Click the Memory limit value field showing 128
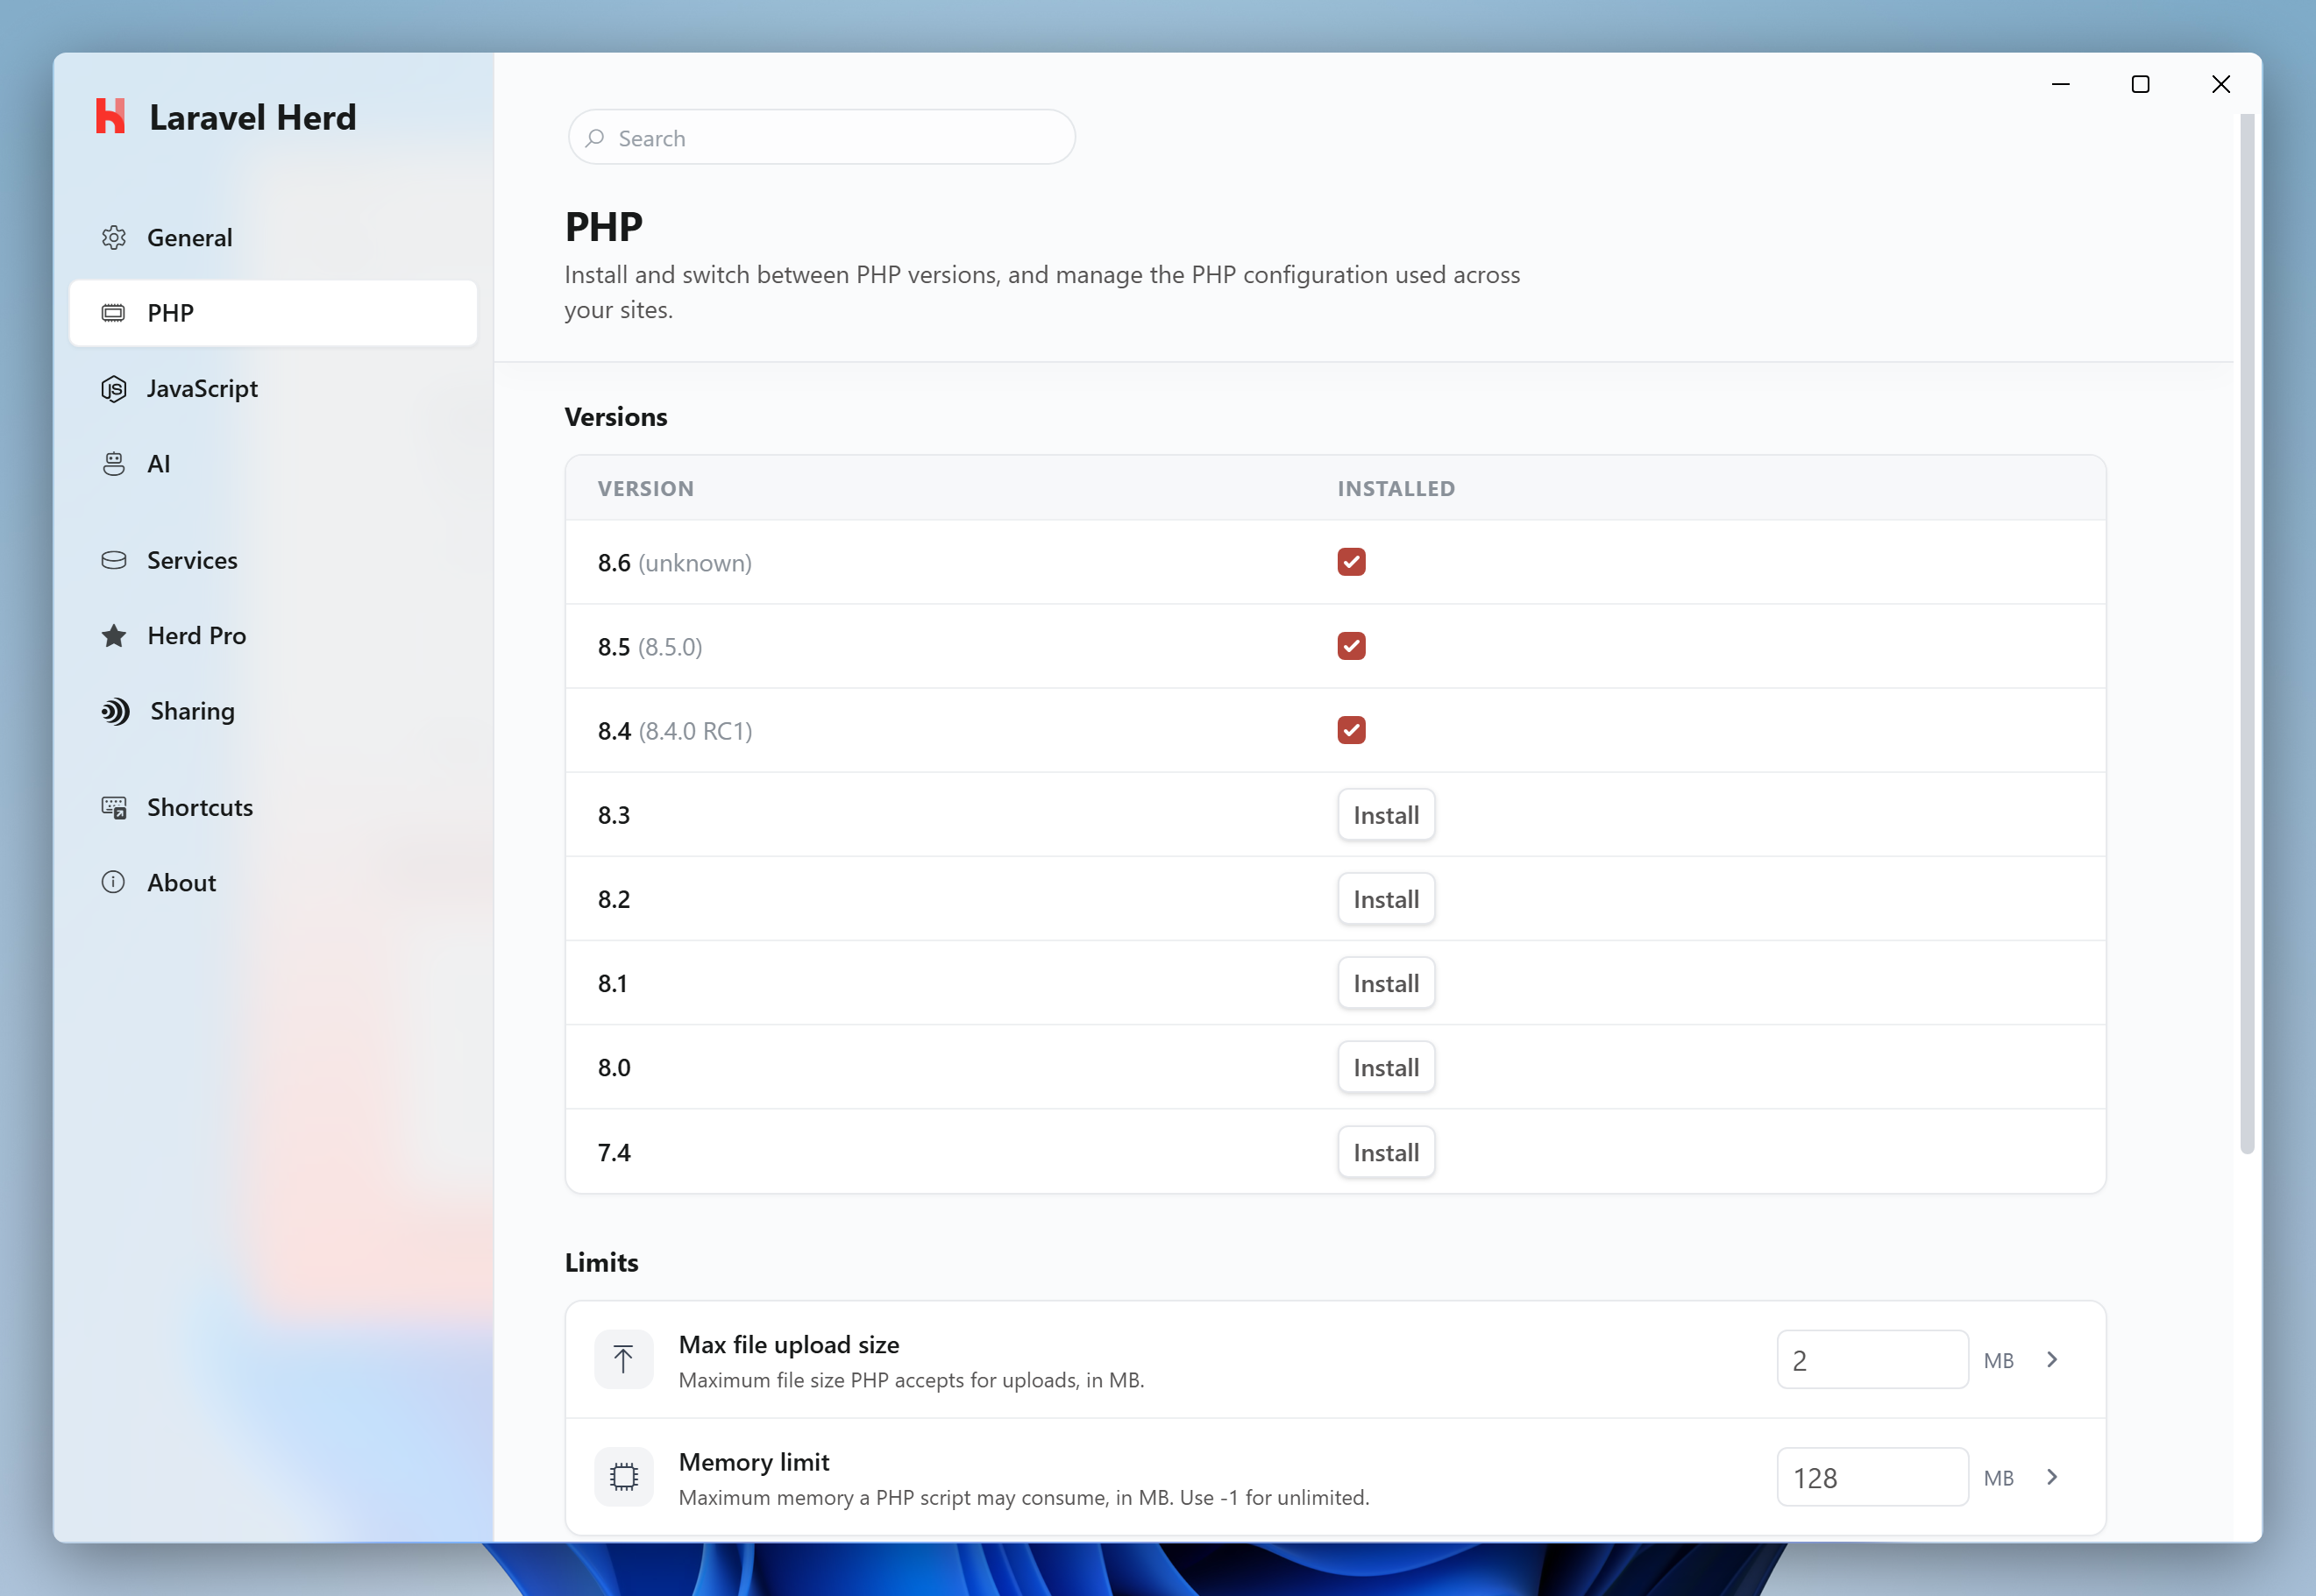Image resolution: width=2316 pixels, height=1596 pixels. click(1872, 1477)
